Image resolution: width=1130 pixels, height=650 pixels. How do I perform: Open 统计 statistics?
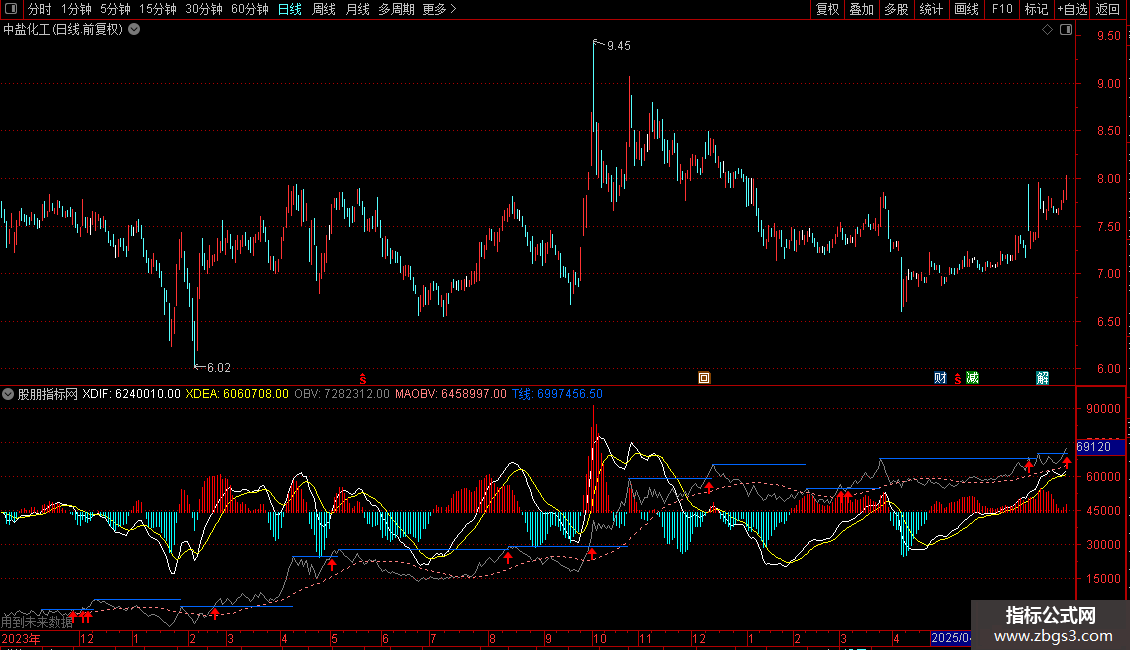tap(931, 9)
